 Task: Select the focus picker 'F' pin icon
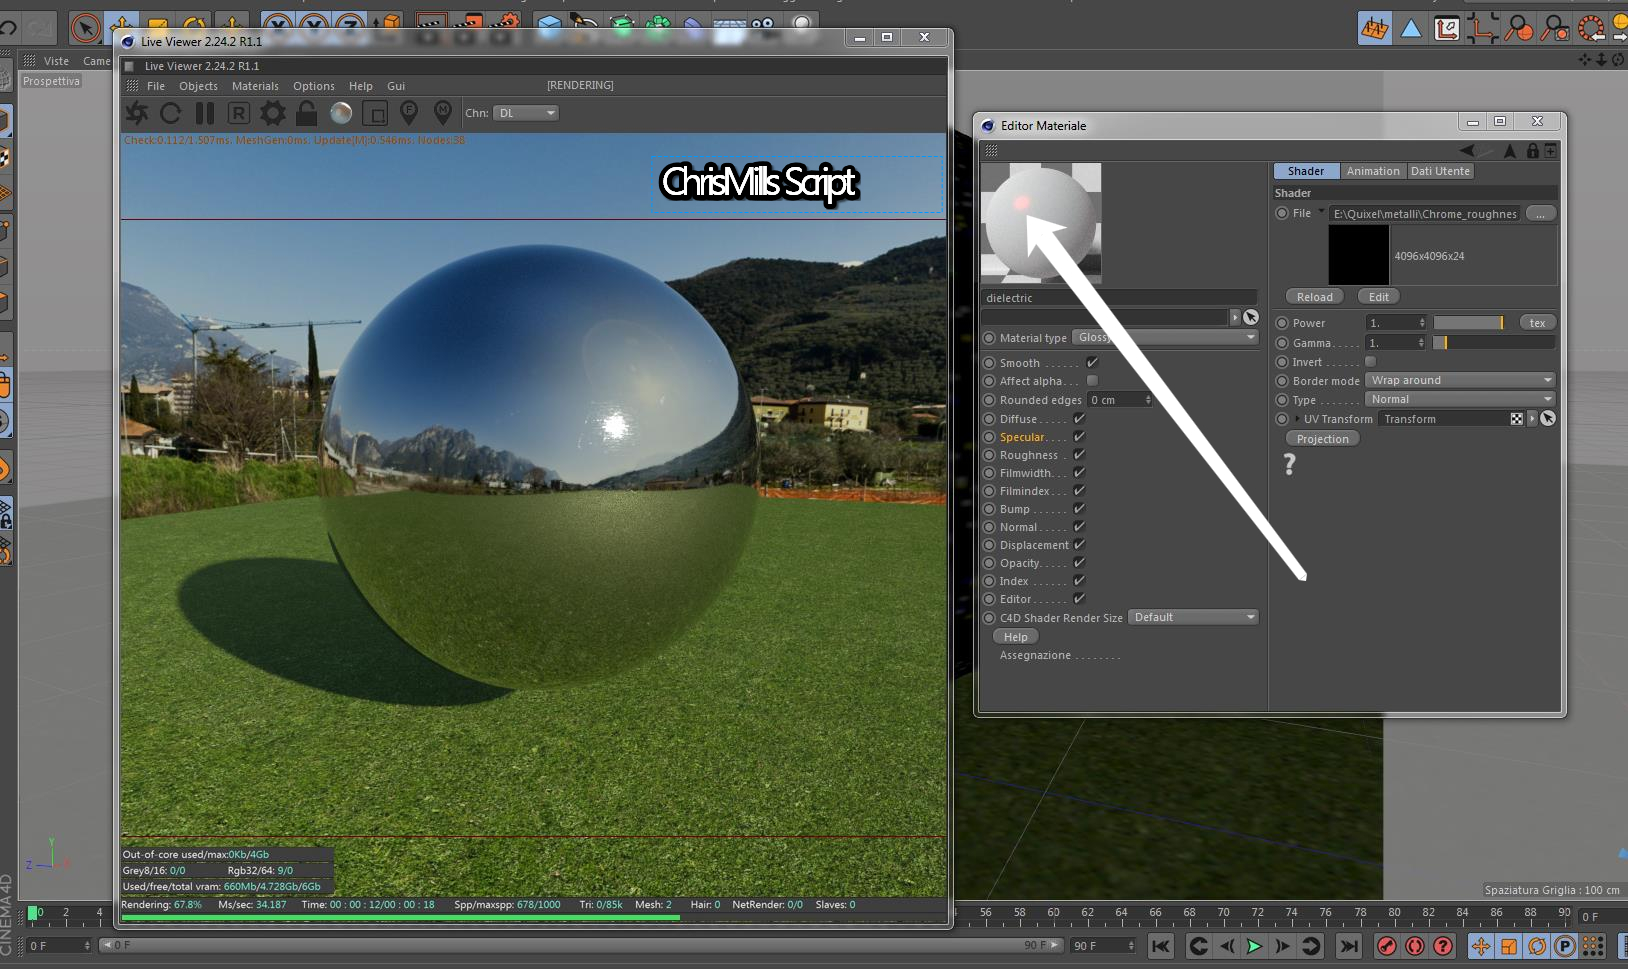pyautogui.click(x=409, y=112)
